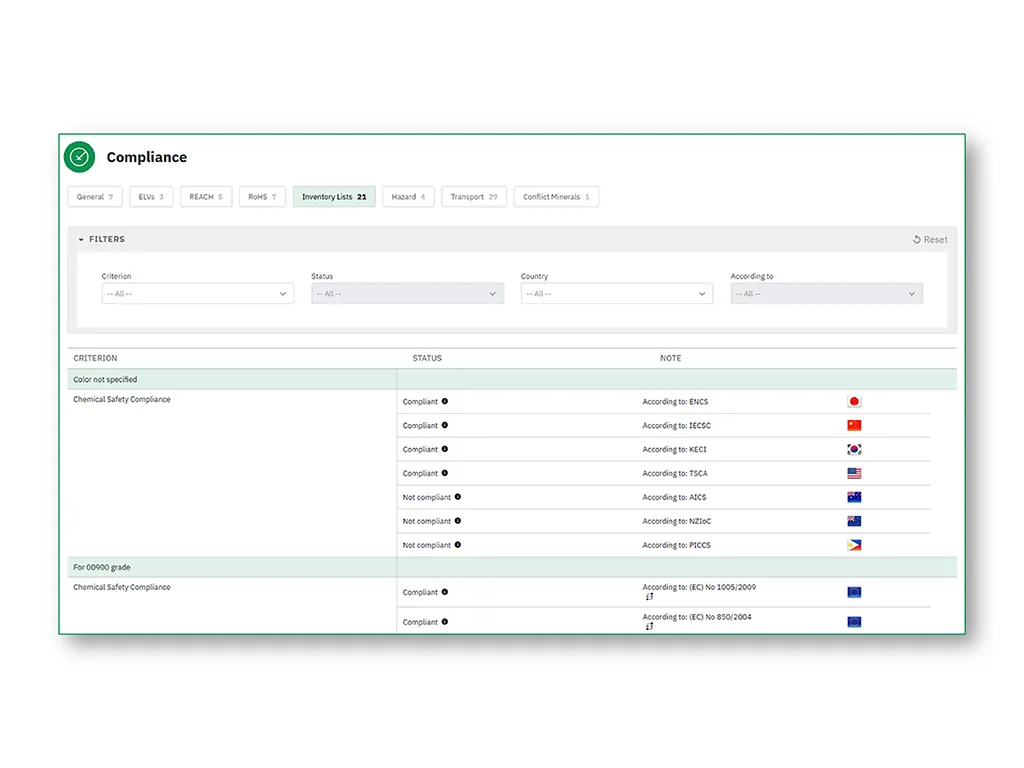Click the green Compliance checkmark icon
This screenshot has height=768, width=1024.
point(79,157)
